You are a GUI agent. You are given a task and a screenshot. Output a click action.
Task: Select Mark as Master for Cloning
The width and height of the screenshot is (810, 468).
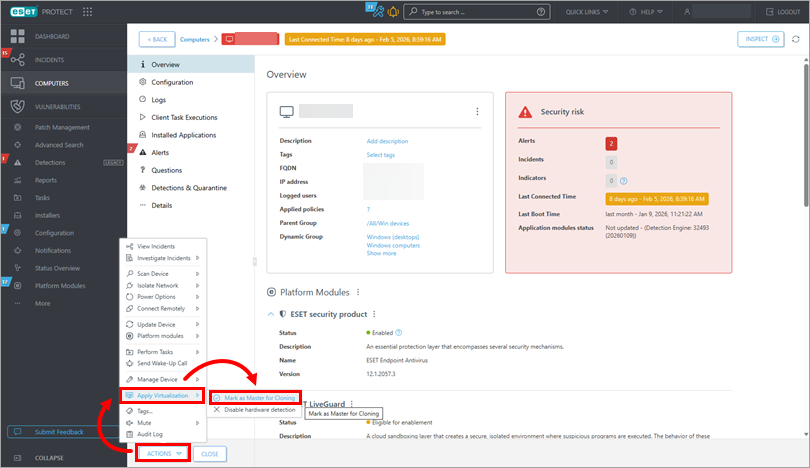[259, 397]
